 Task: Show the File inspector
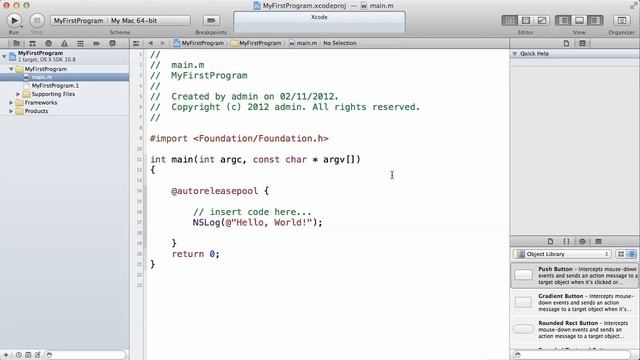point(566,43)
